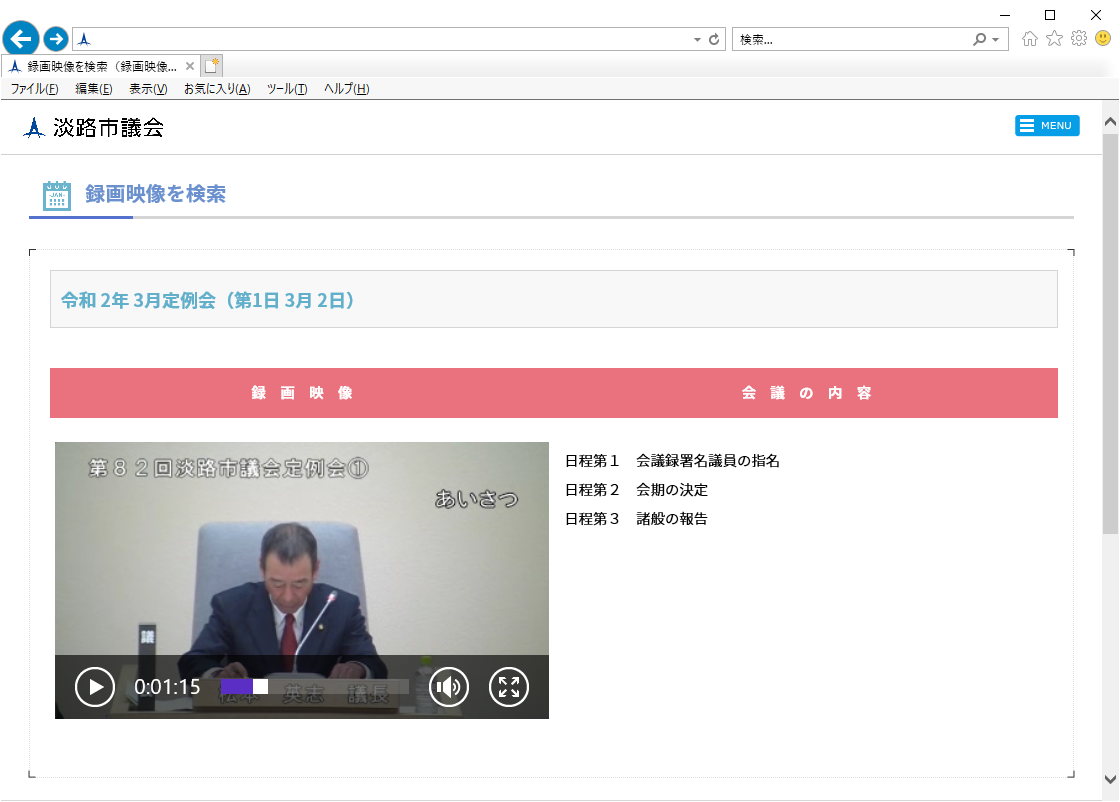Click the 録画映像 column header
The height and width of the screenshot is (802, 1120).
tap(302, 393)
